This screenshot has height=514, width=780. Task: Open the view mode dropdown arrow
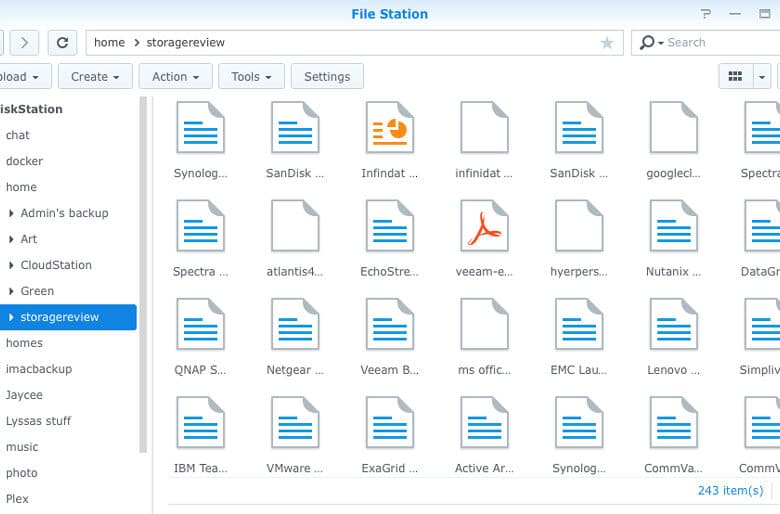(762, 77)
